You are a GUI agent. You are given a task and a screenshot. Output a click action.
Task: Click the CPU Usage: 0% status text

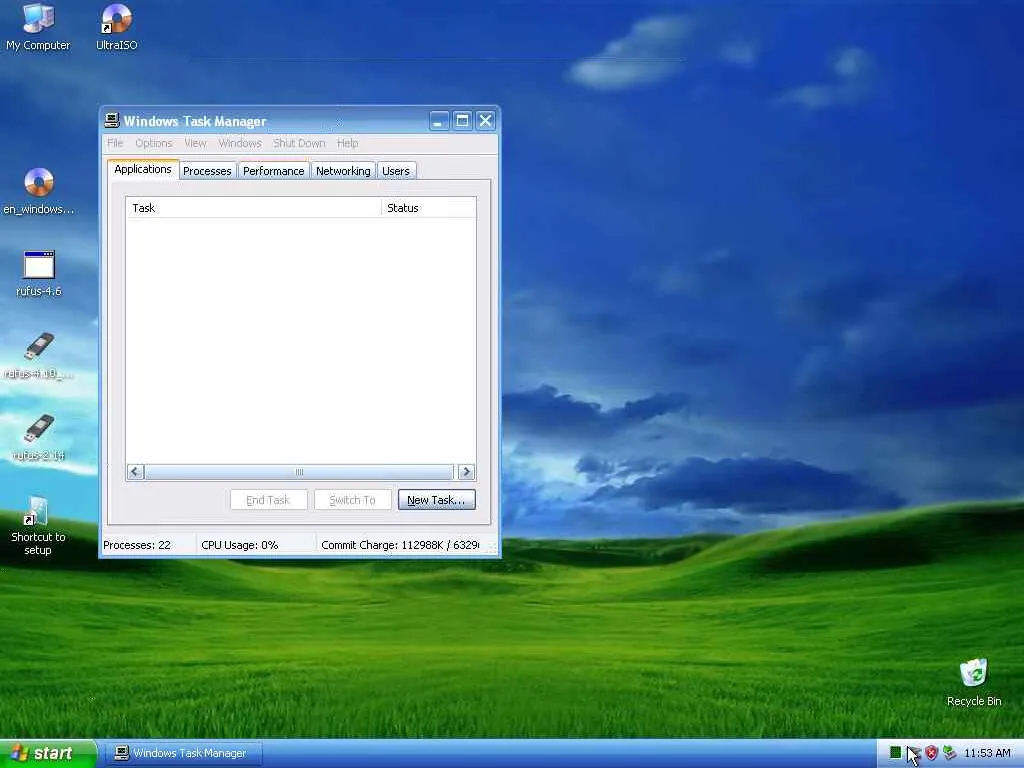(240, 545)
